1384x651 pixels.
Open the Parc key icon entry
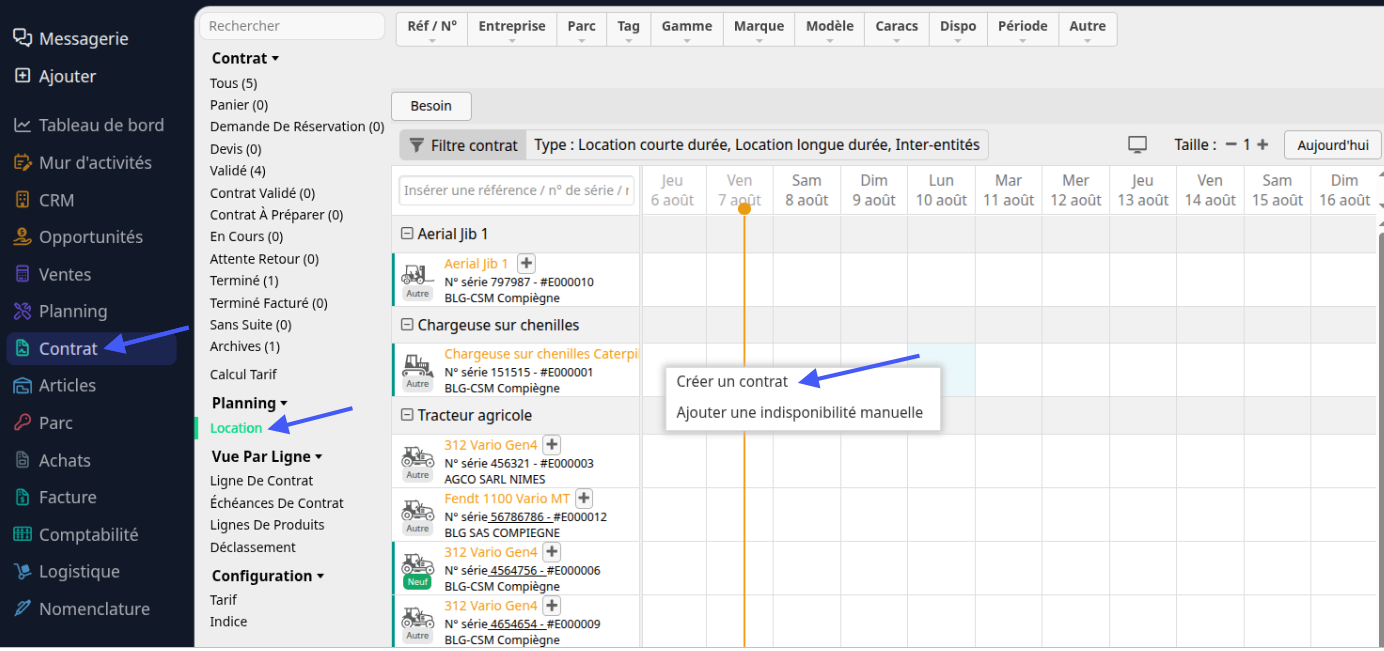point(22,423)
